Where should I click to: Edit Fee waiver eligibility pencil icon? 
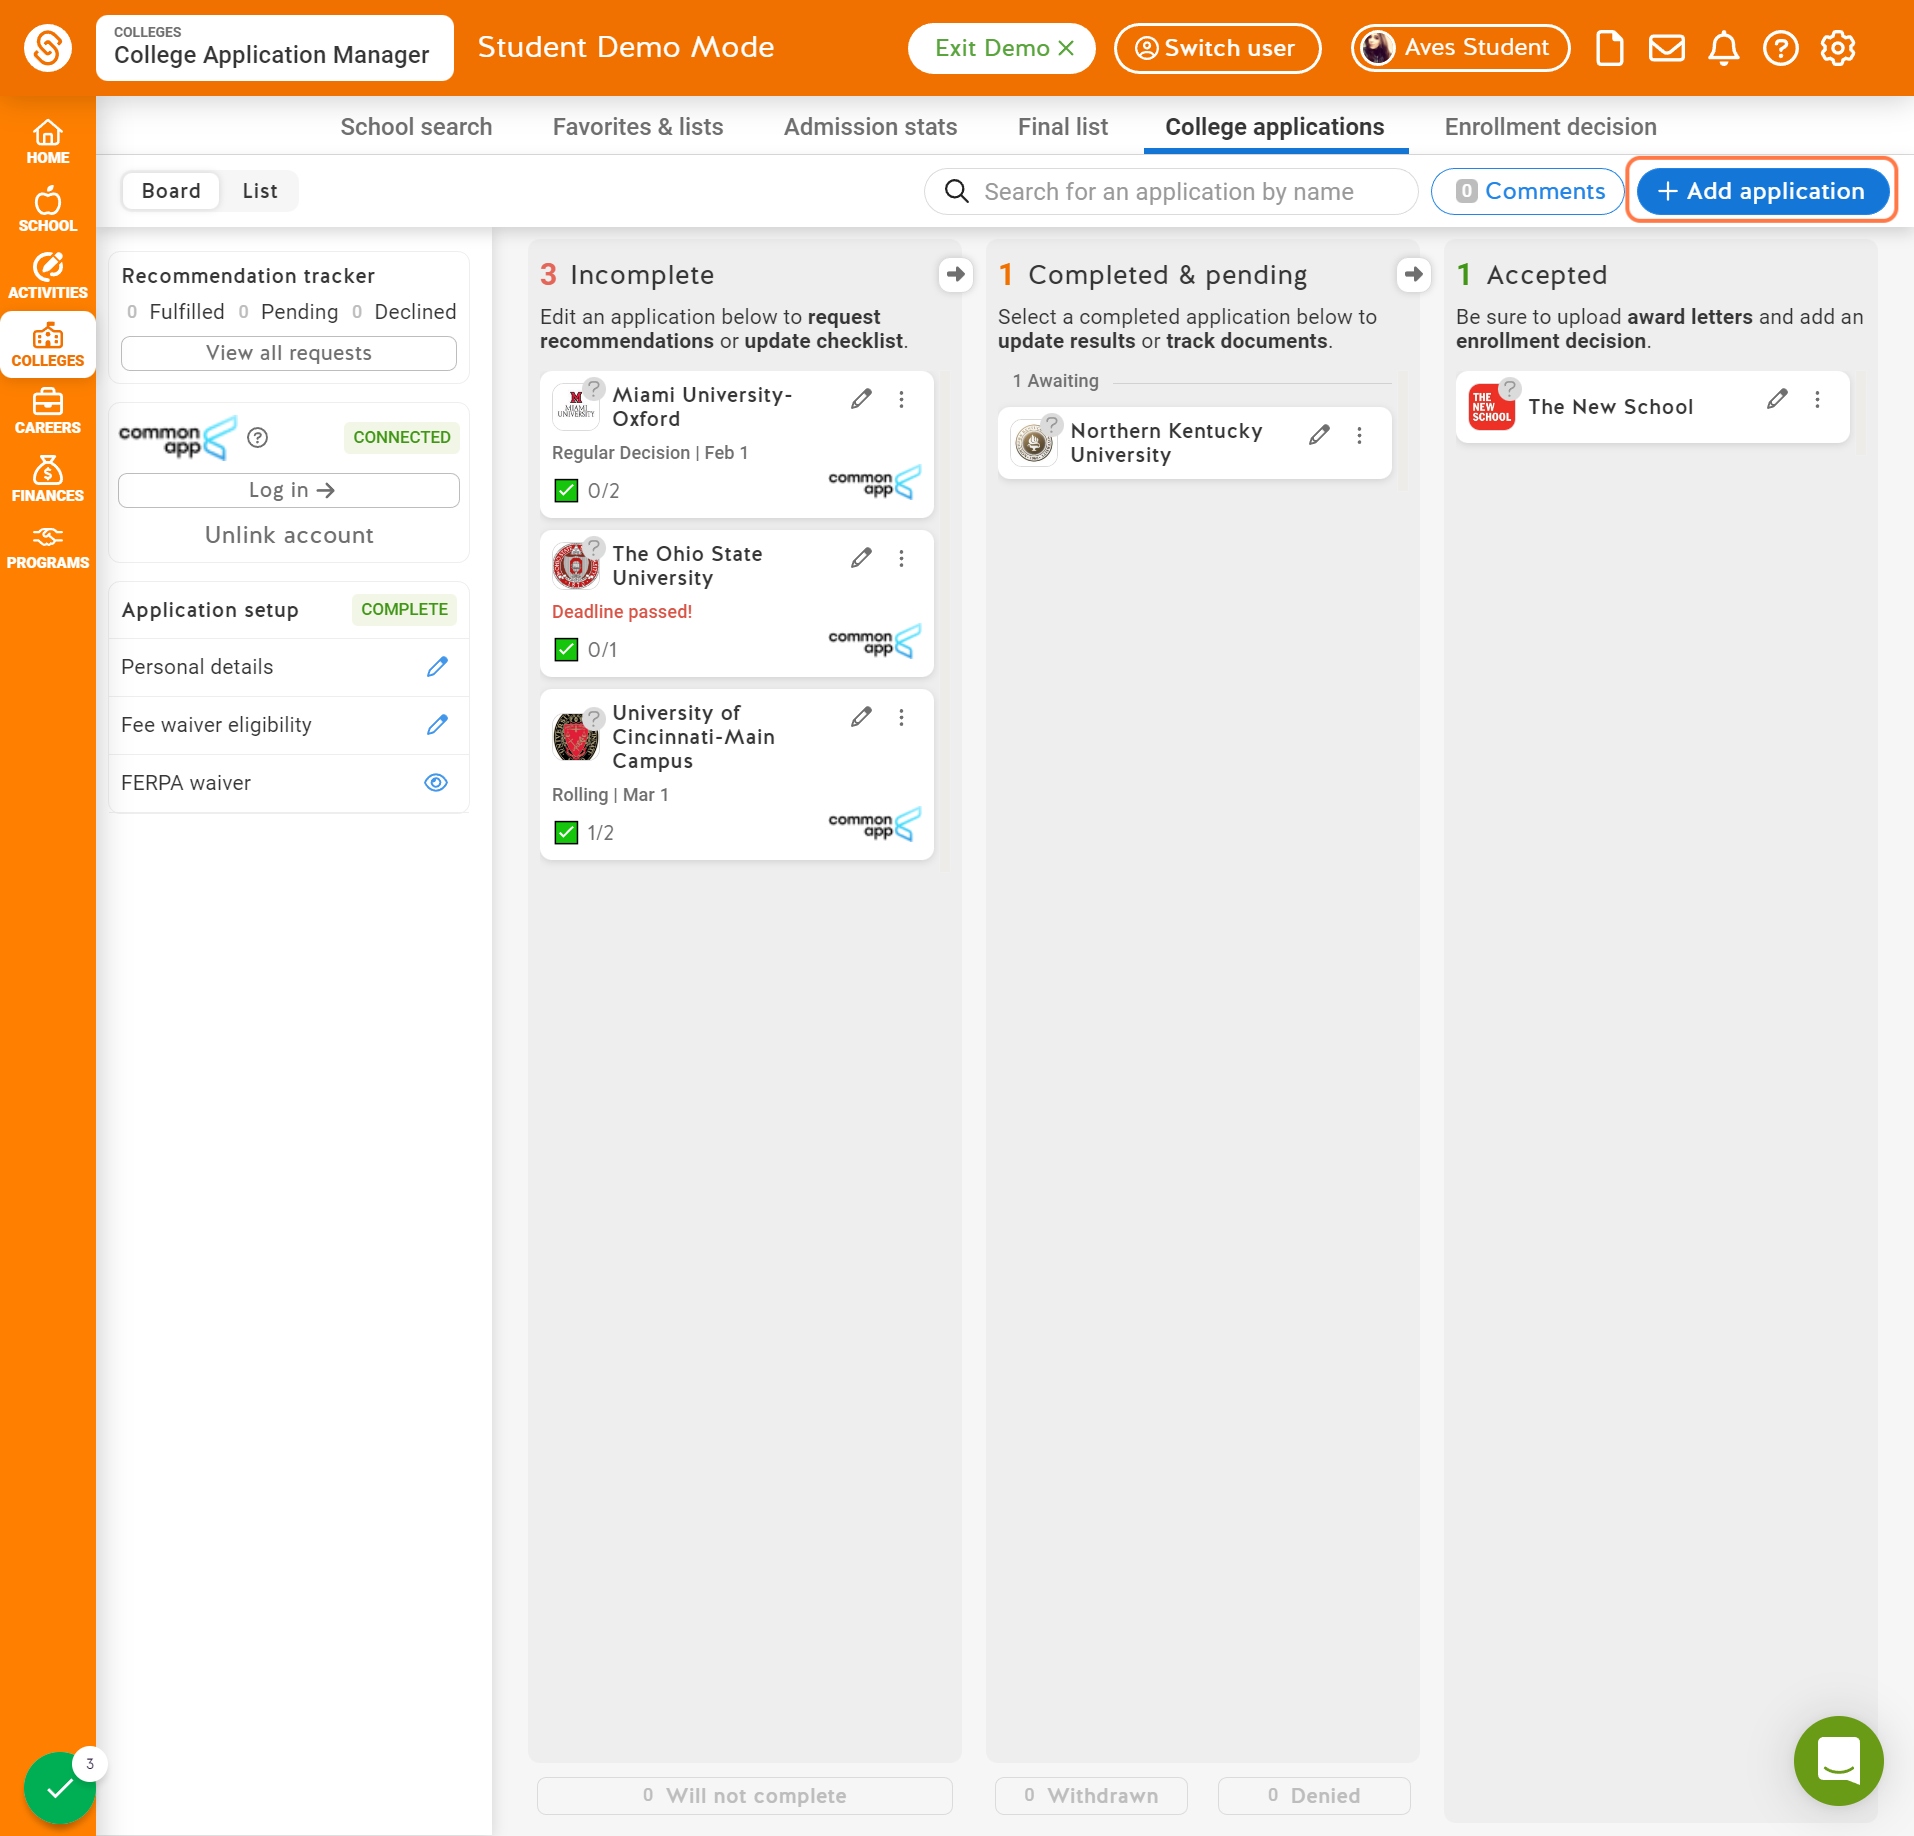coord(437,725)
